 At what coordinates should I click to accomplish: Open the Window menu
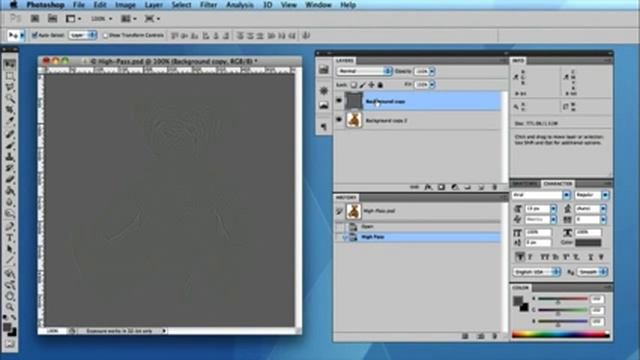click(x=318, y=5)
